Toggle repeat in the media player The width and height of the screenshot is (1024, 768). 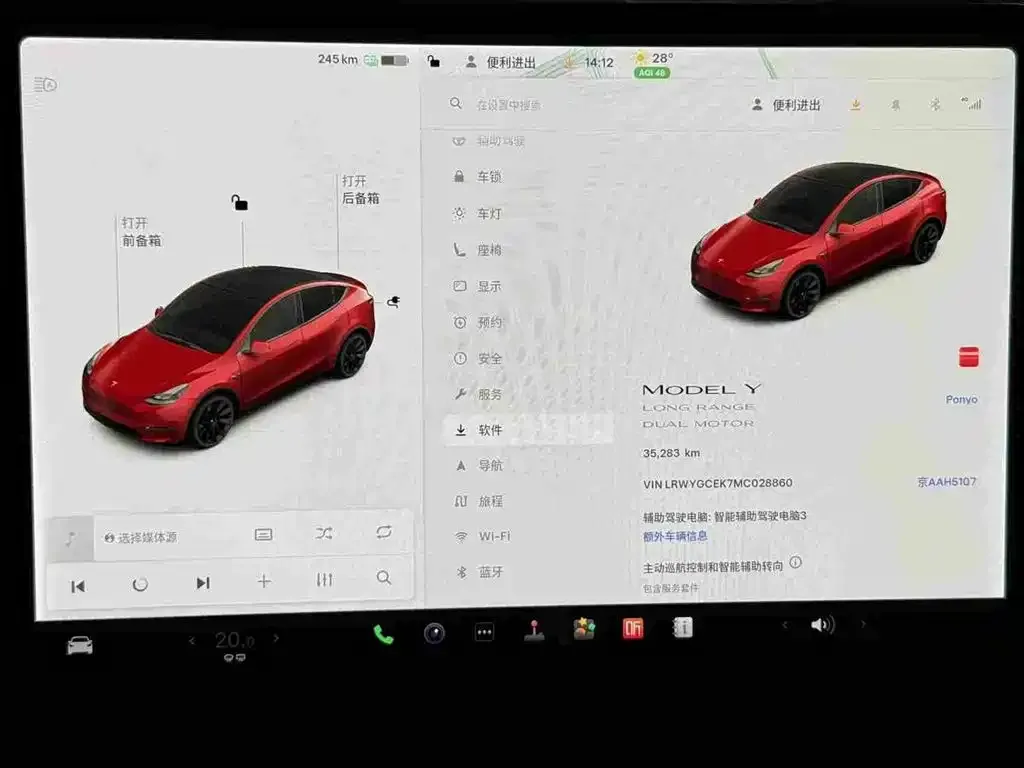(x=384, y=532)
